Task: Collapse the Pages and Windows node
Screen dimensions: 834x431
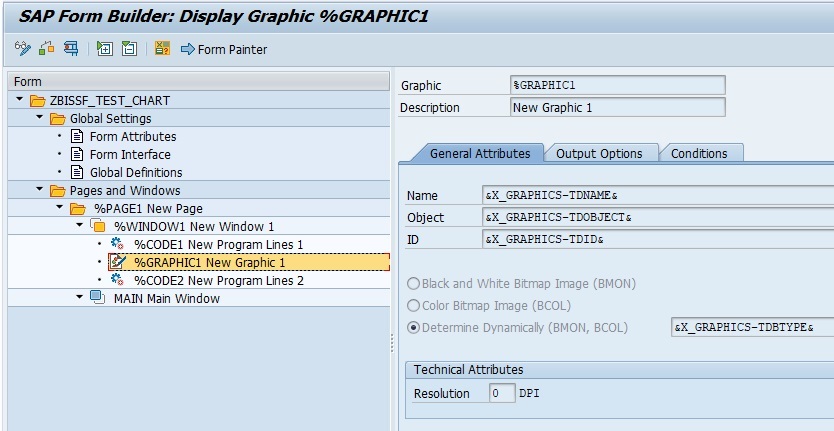Action: pyautogui.click(x=40, y=189)
